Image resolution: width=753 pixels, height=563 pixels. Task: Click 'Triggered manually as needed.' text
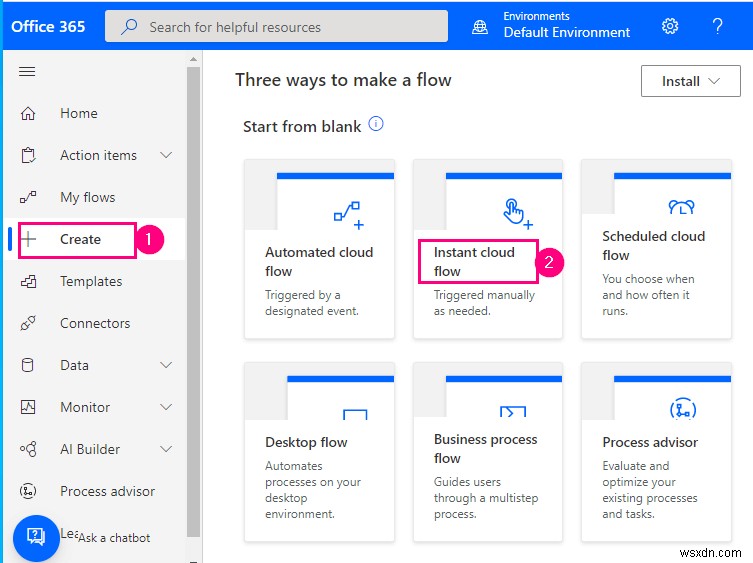tap(484, 303)
